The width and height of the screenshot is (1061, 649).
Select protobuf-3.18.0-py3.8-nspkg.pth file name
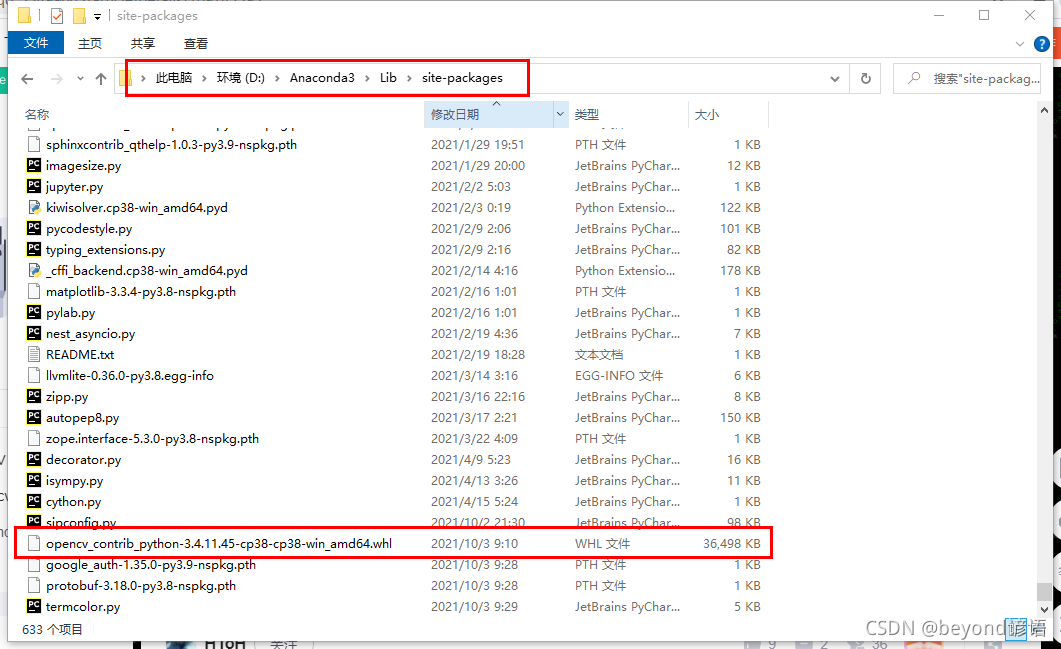click(x=141, y=585)
